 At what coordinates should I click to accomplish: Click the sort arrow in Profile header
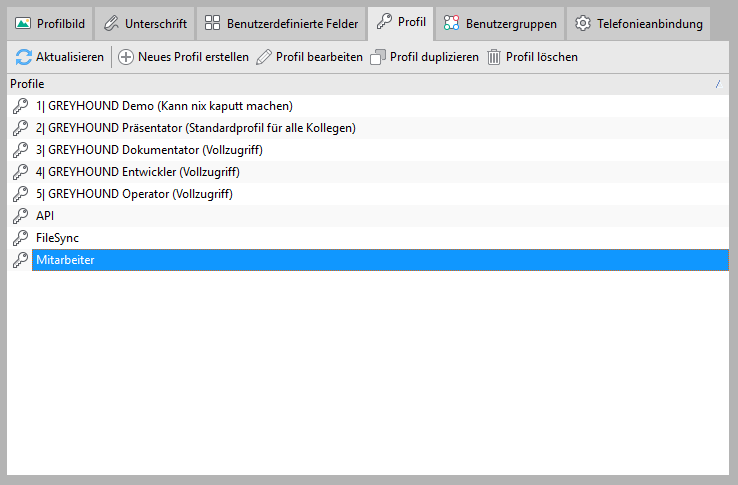pyautogui.click(x=719, y=84)
